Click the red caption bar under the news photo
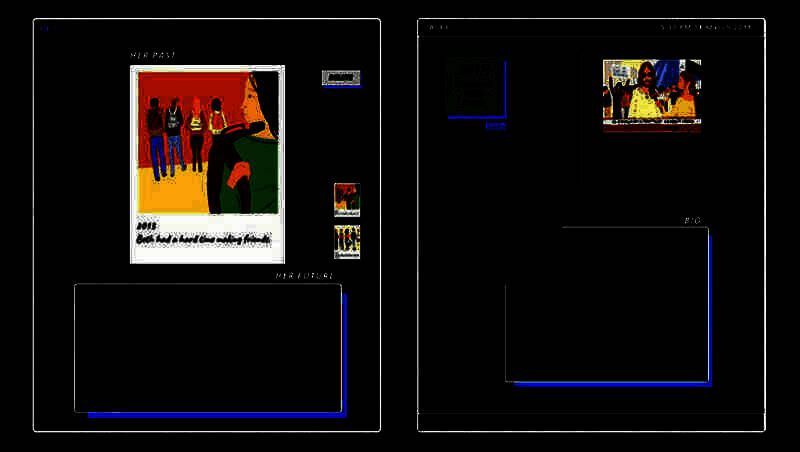The width and height of the screenshot is (800, 452). (651, 126)
